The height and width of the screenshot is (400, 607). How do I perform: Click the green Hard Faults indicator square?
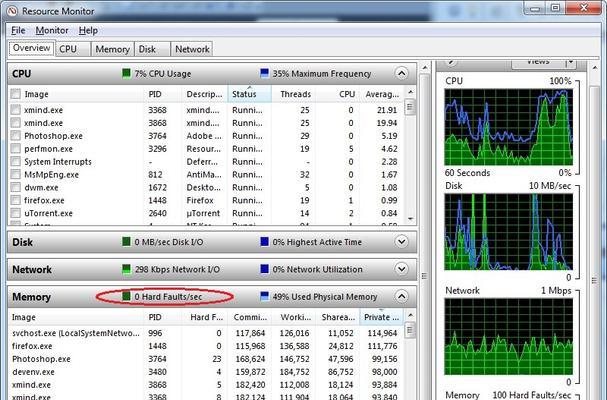click(126, 297)
